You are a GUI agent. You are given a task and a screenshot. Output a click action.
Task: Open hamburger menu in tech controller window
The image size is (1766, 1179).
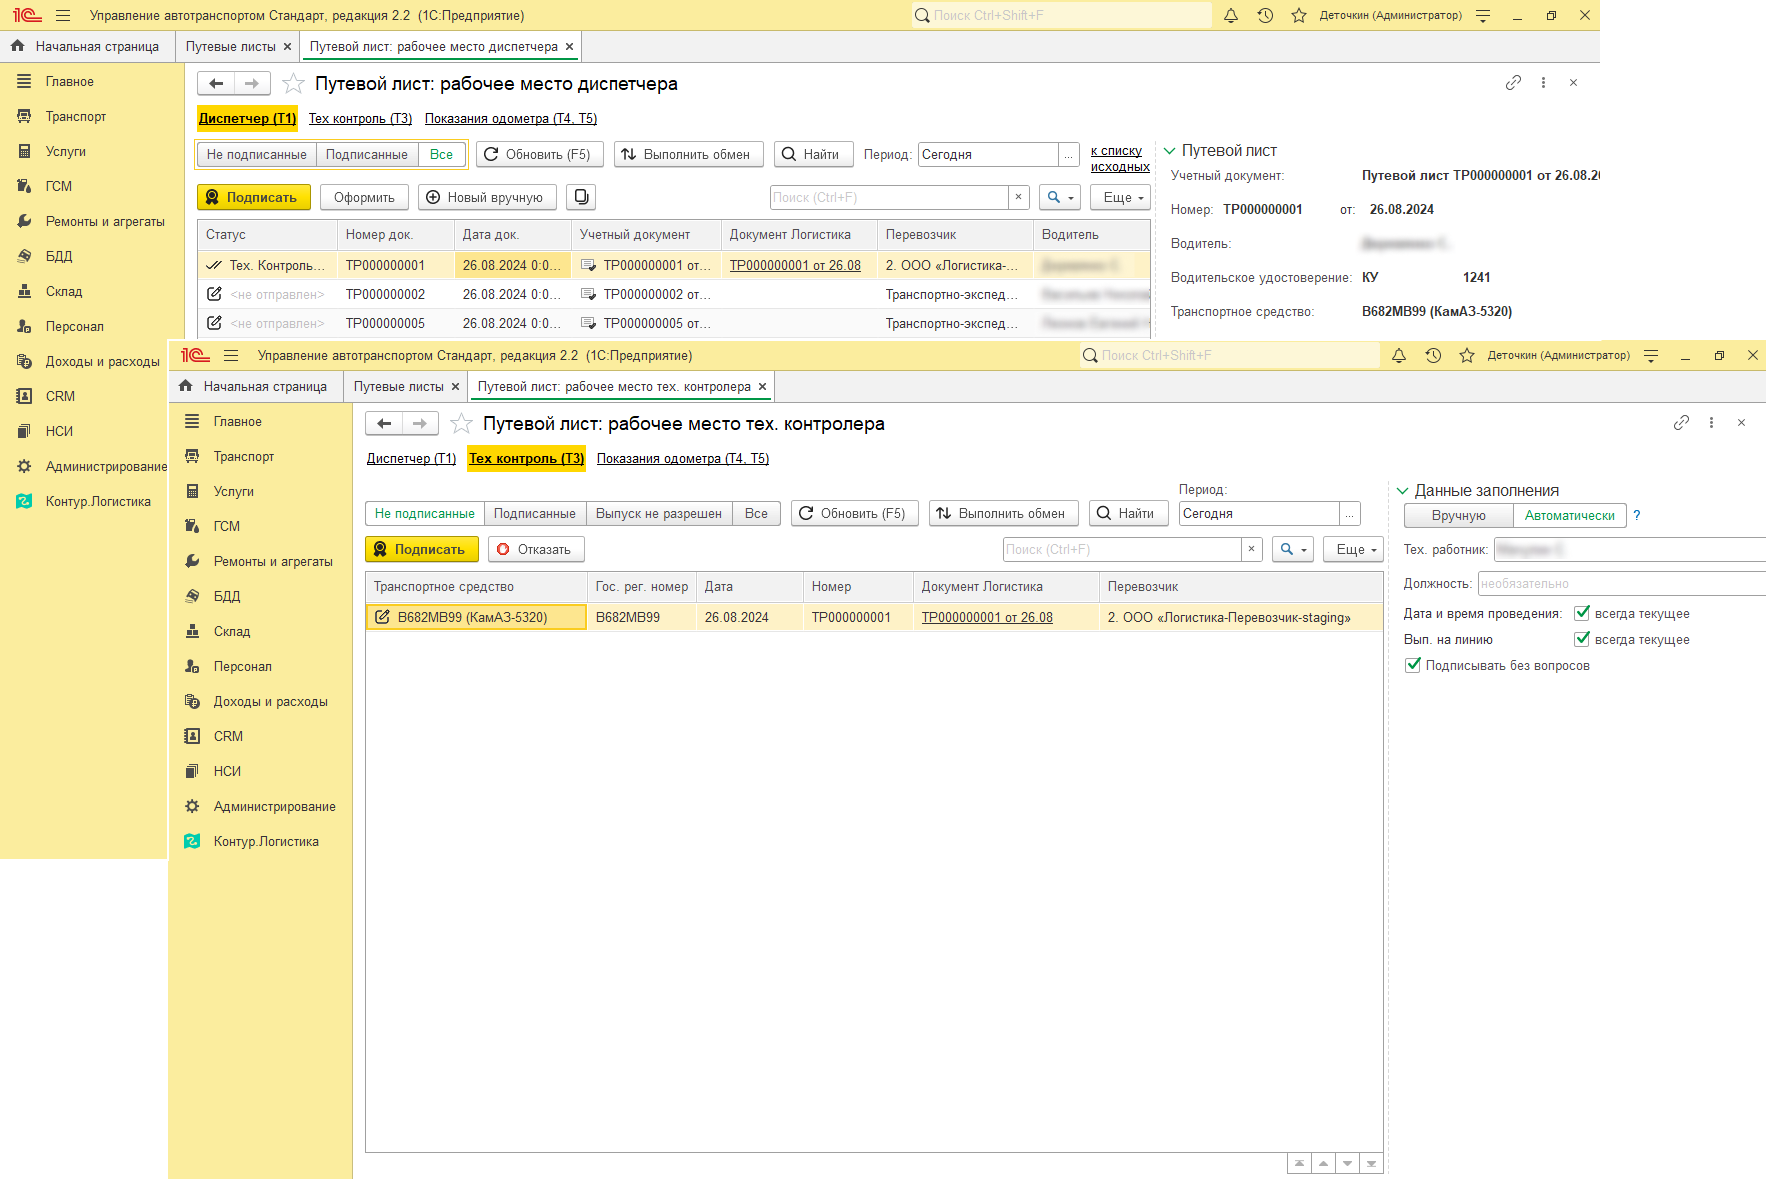(231, 356)
